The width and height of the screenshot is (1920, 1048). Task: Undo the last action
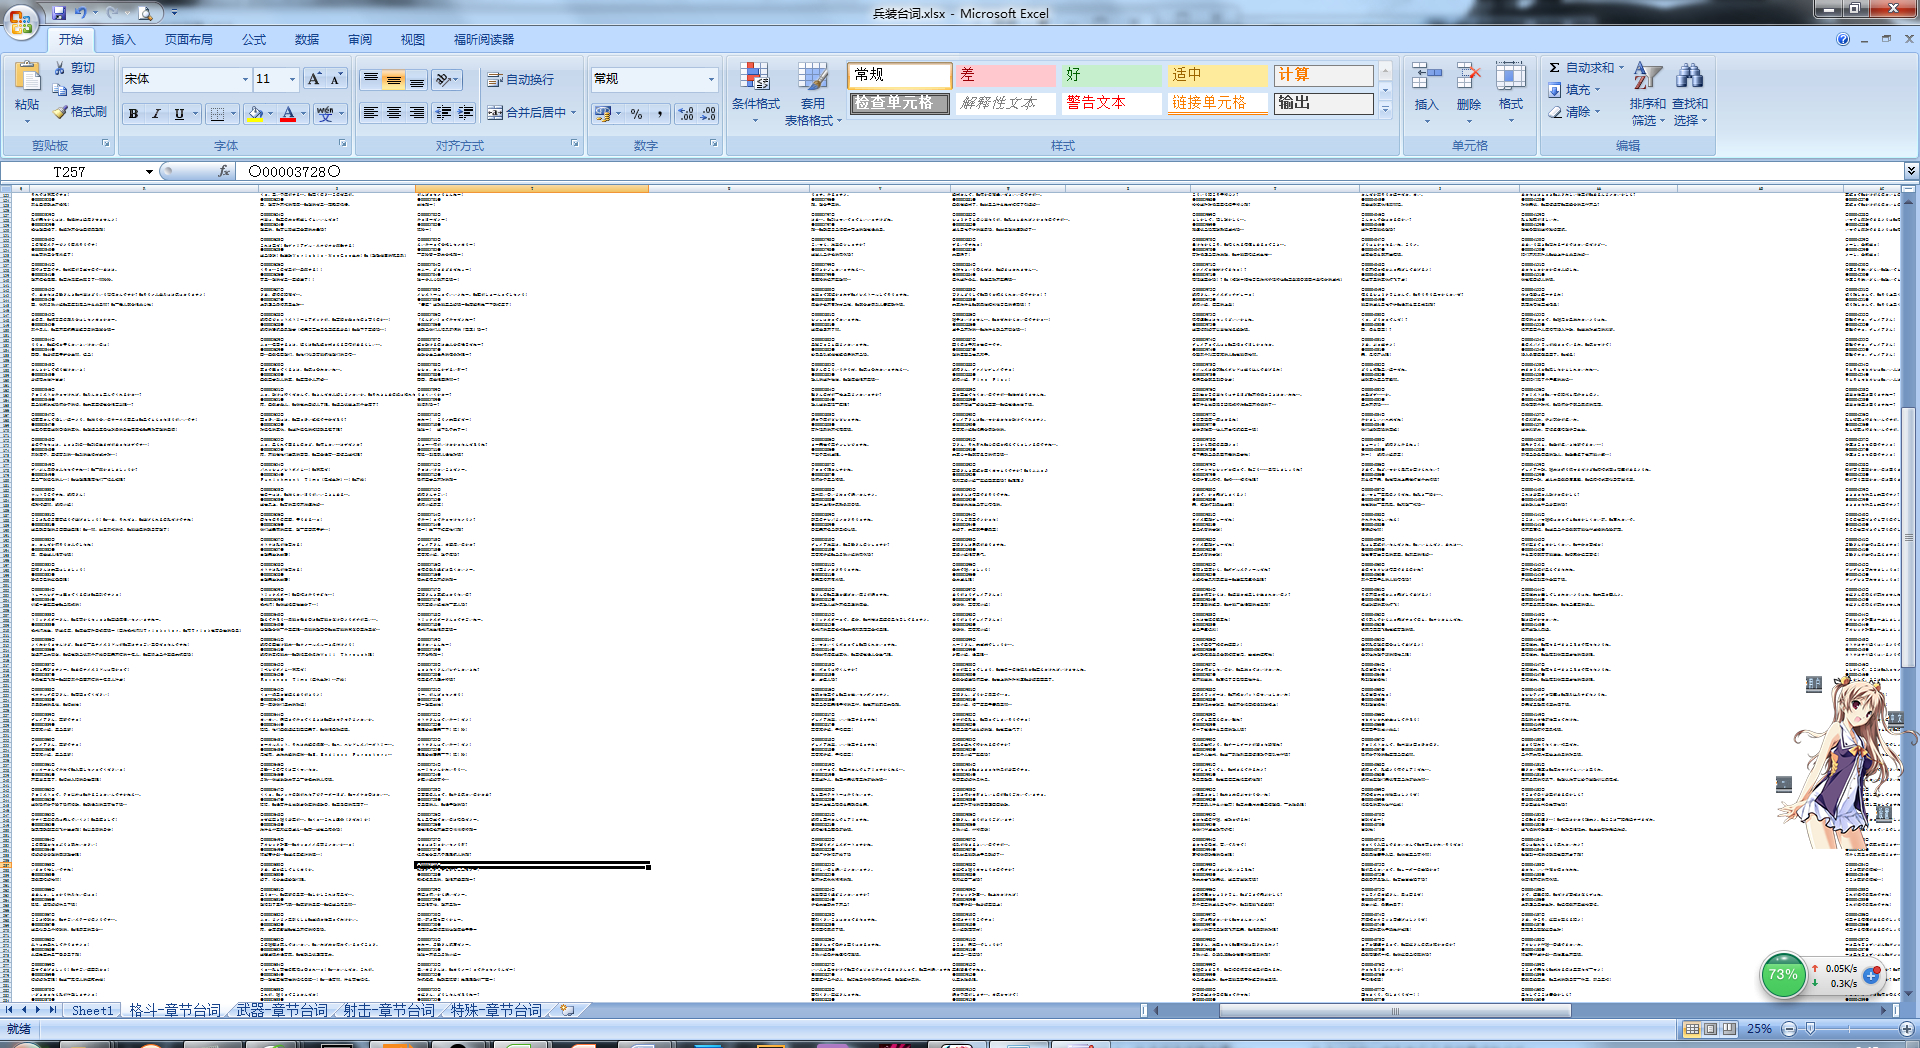pyautogui.click(x=80, y=13)
